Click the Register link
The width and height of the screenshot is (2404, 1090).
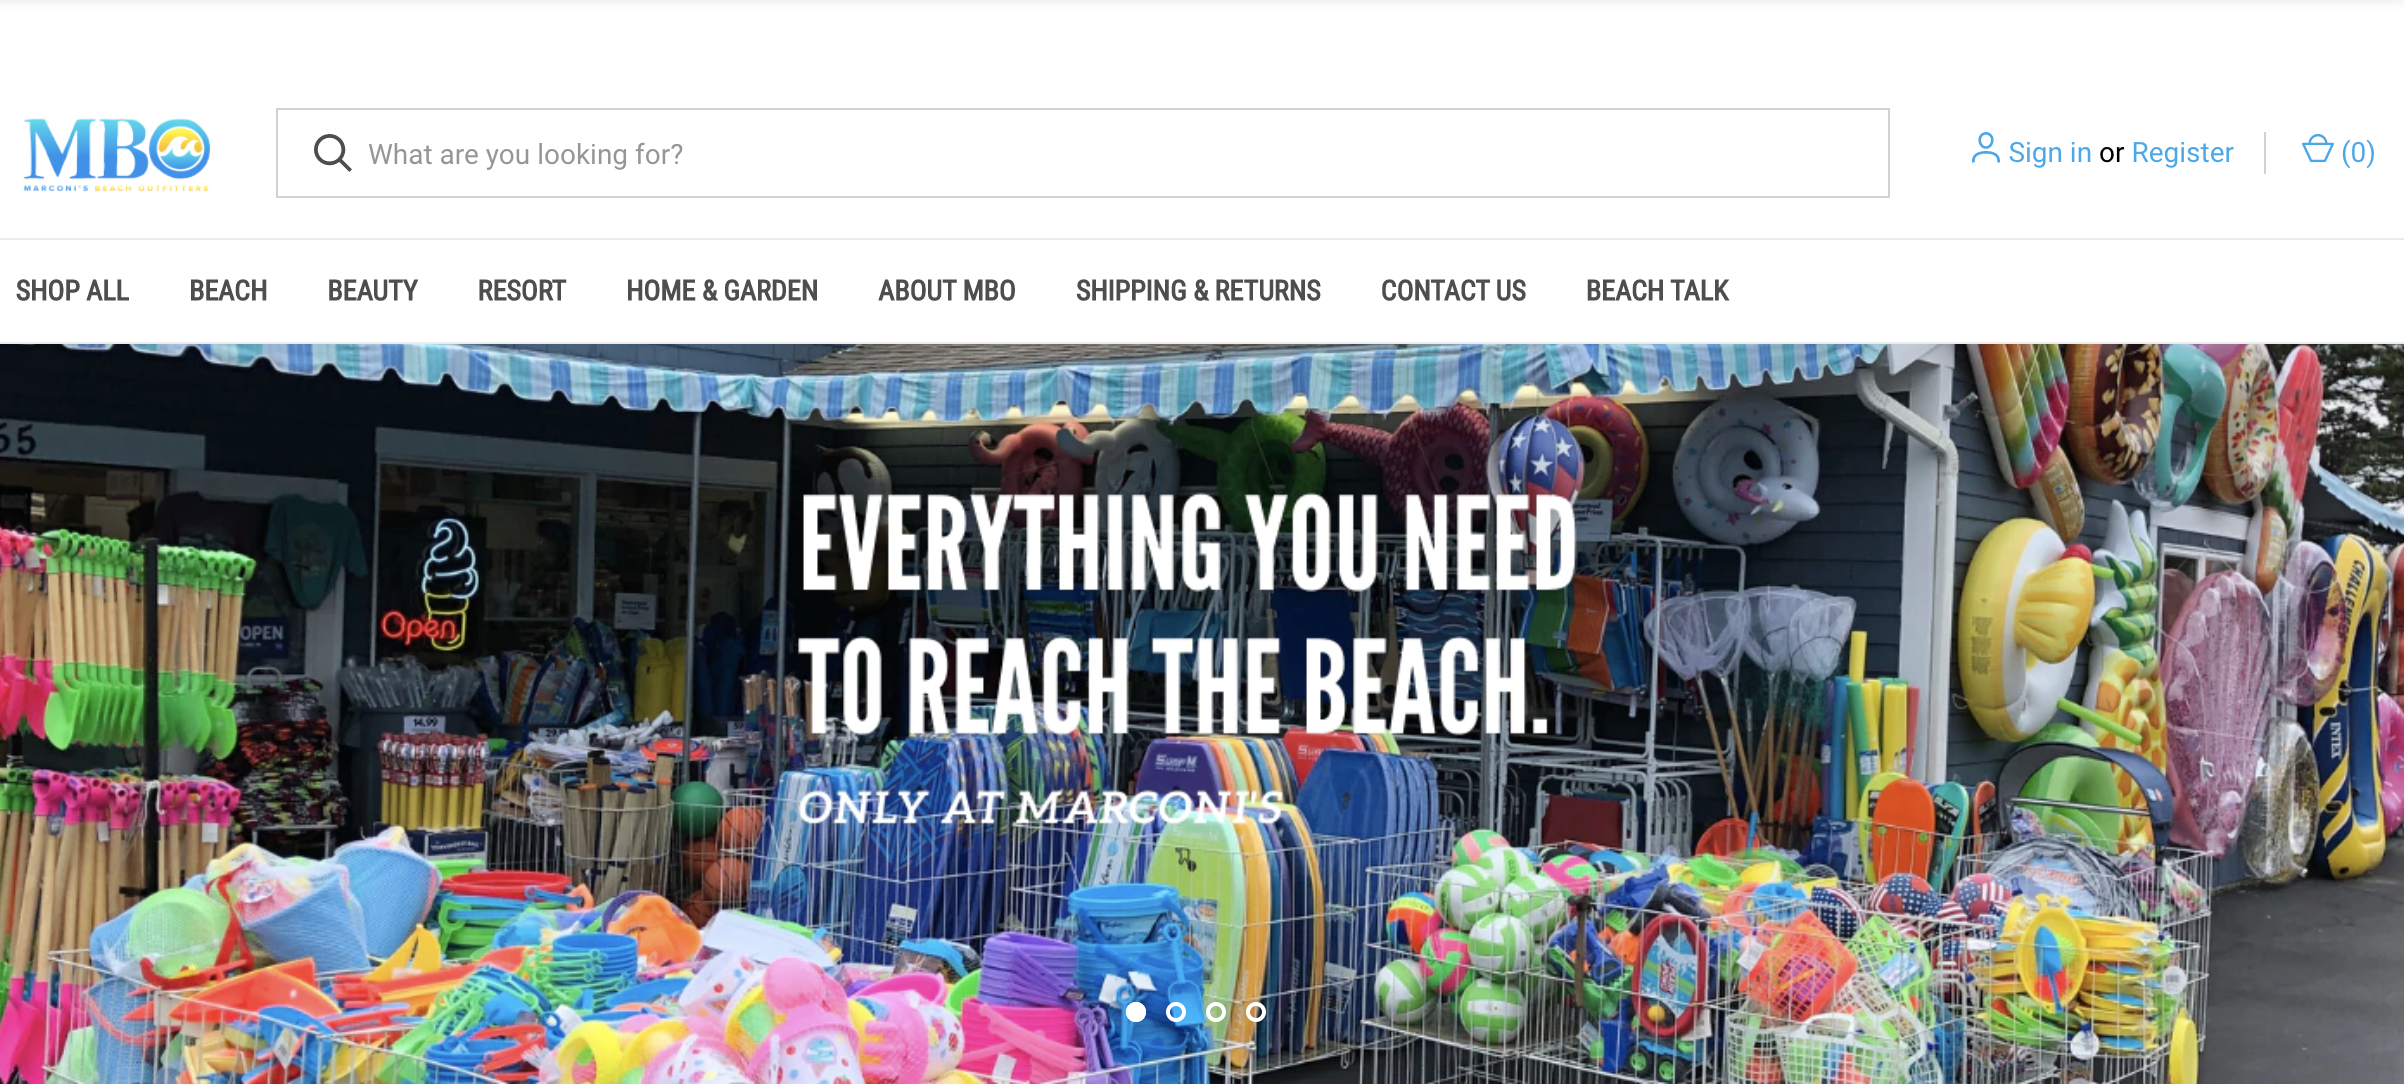tap(2182, 152)
